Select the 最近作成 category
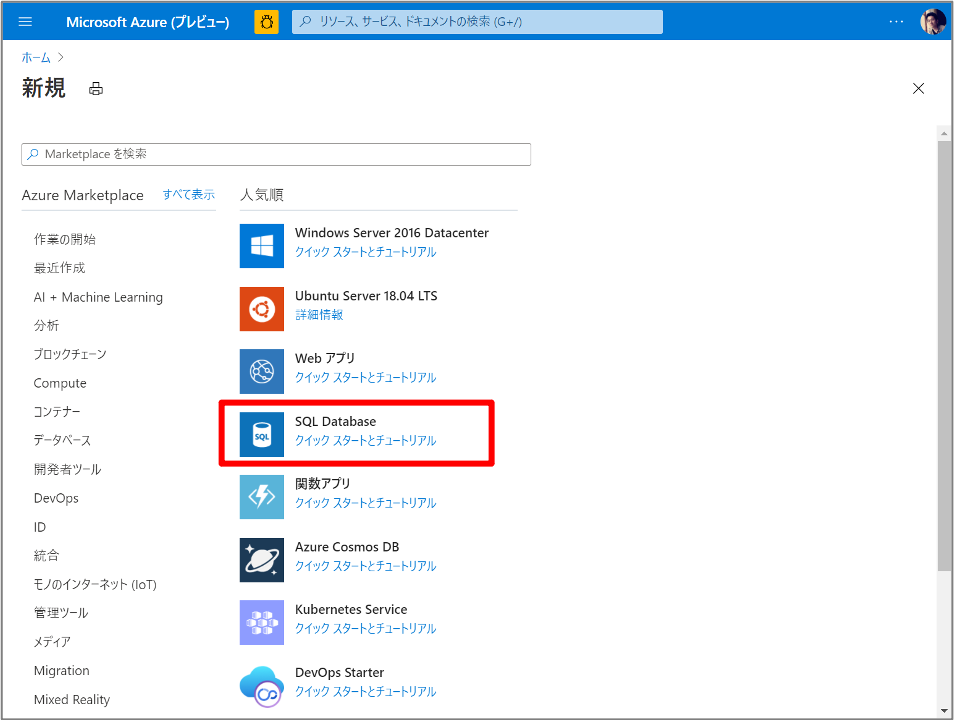Image resolution: width=954 pixels, height=720 pixels. (60, 268)
